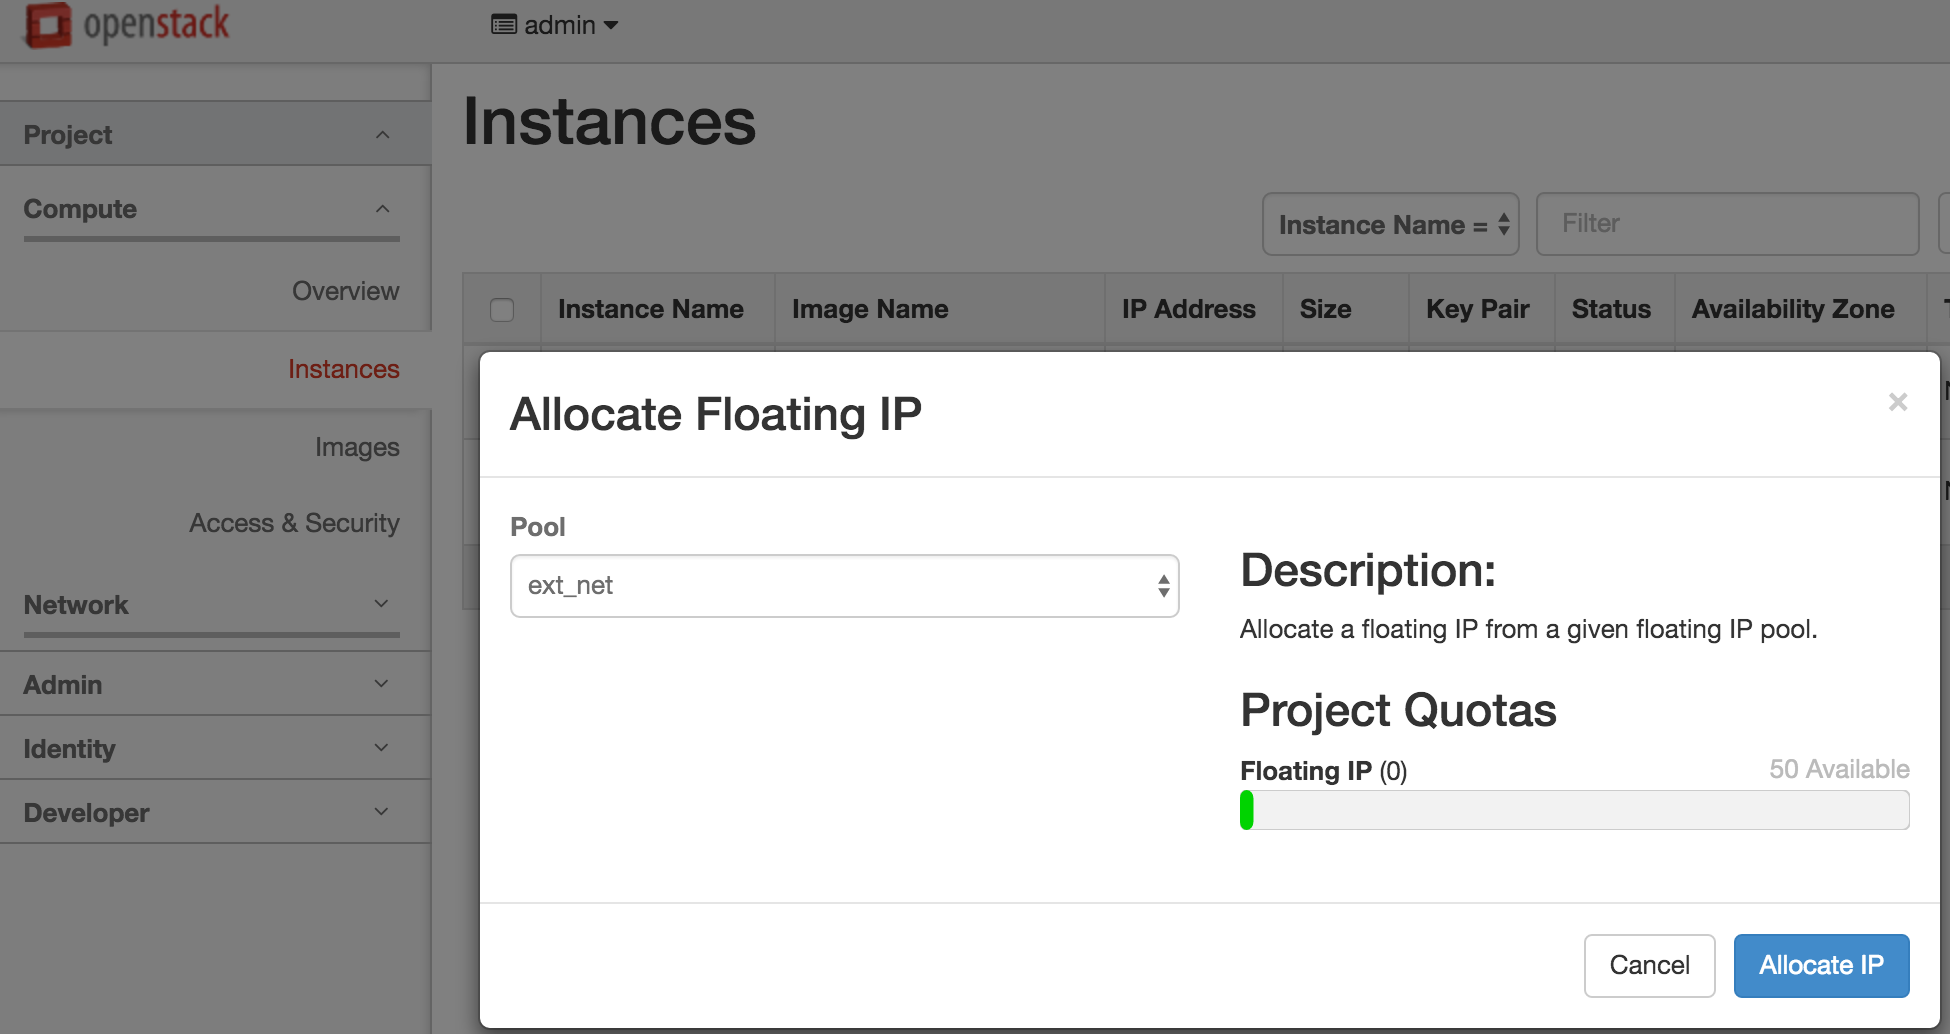Open the Pool ext_net dropdown
1950x1034 pixels.
pos(844,586)
